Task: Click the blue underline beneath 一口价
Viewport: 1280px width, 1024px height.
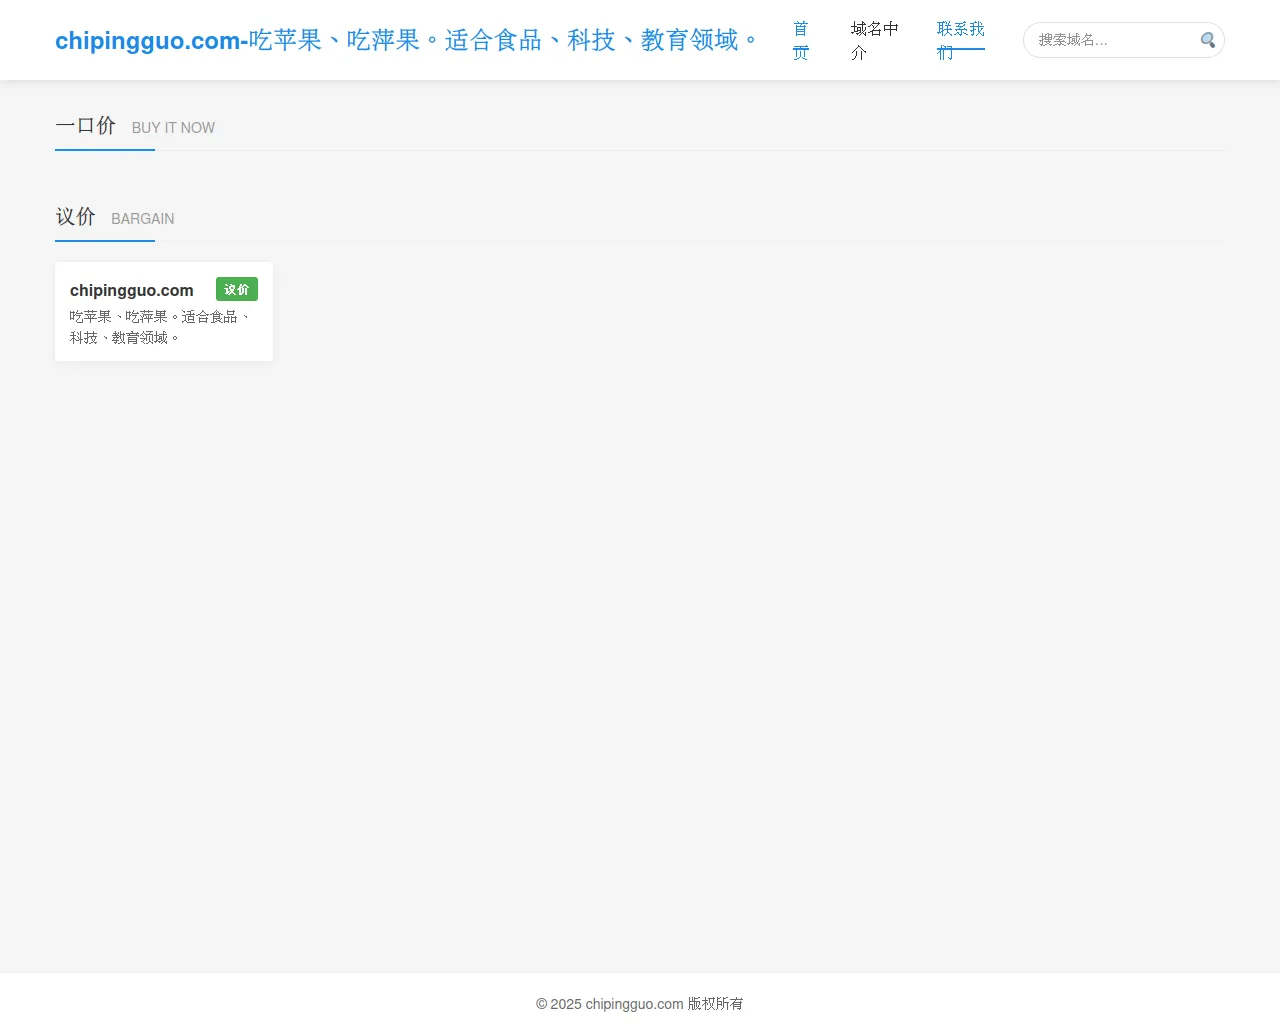Action: coord(105,150)
